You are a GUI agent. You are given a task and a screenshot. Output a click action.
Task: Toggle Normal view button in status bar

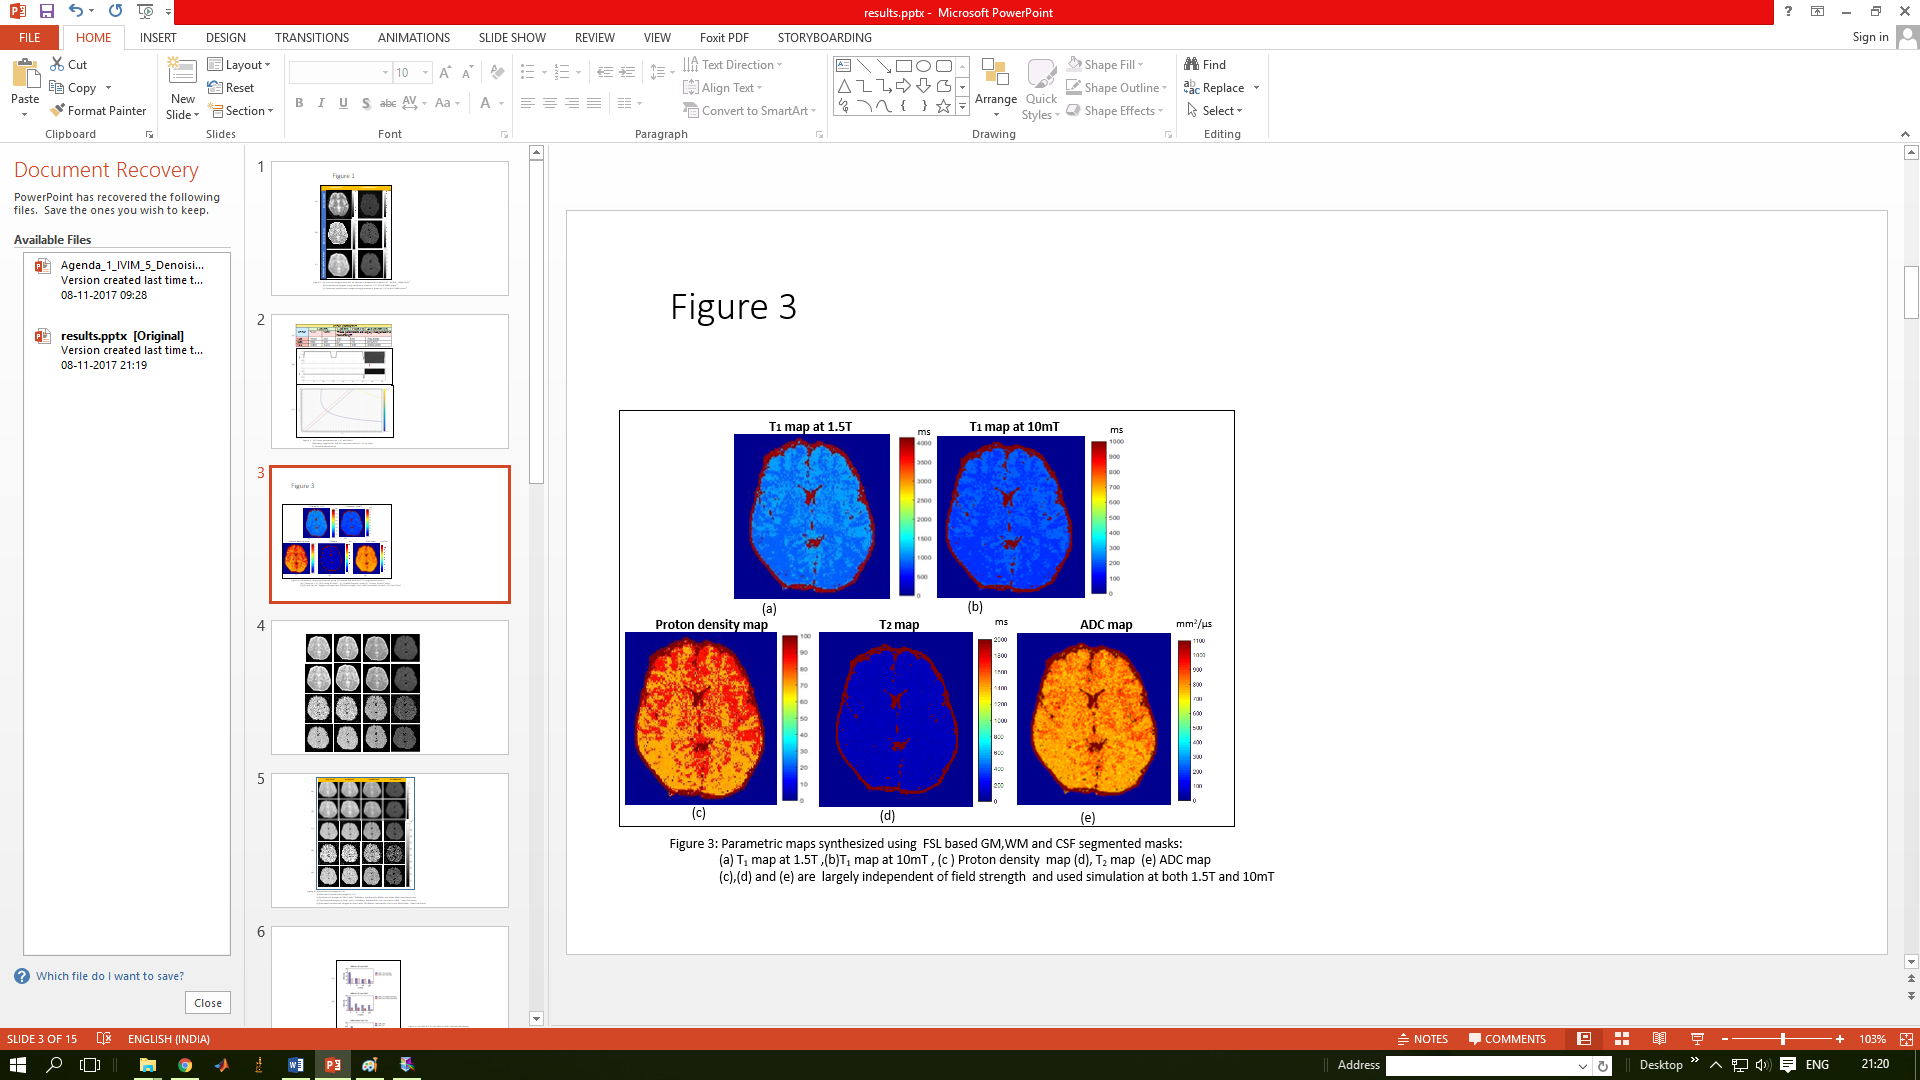pos(1584,1039)
